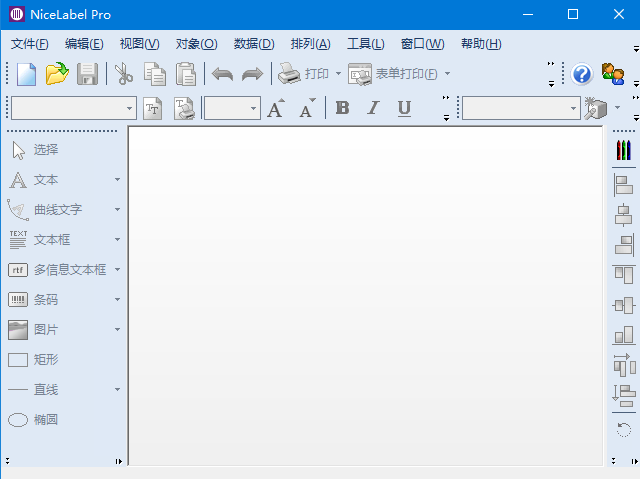Image resolution: width=640 pixels, height=479 pixels.
Task: Open the font size dropdown
Action: [253, 108]
